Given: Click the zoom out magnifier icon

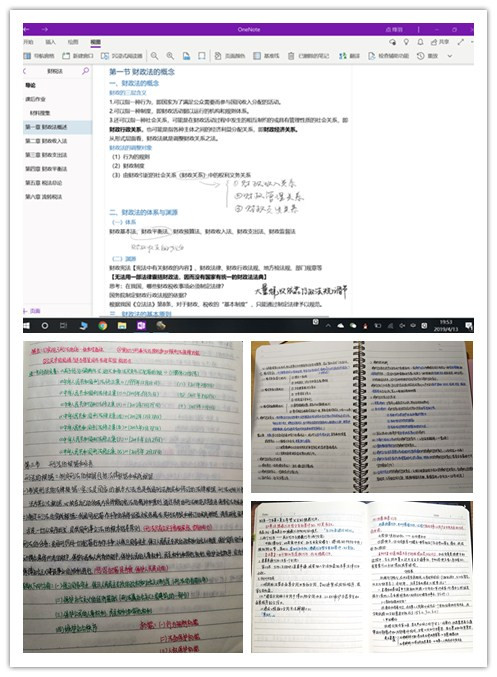Looking at the screenshot, I should tap(154, 56).
